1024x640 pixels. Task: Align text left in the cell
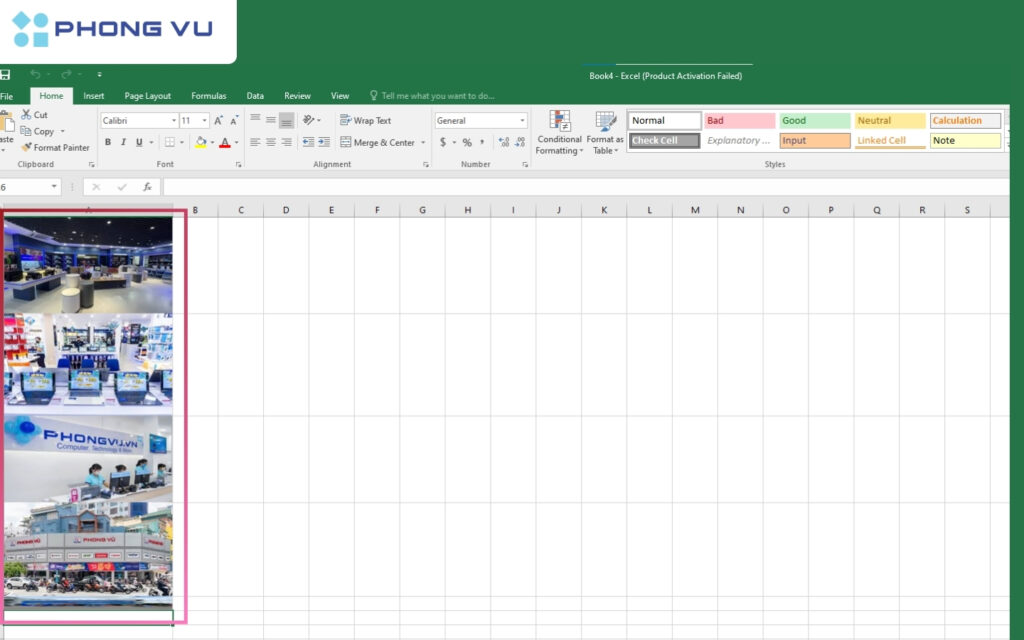click(255, 142)
